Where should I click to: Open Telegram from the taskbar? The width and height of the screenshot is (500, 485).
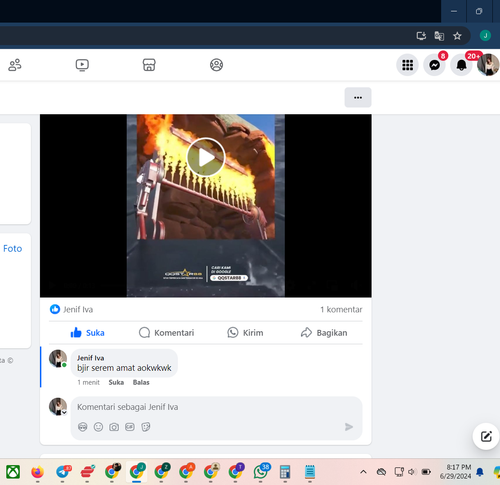(63, 472)
